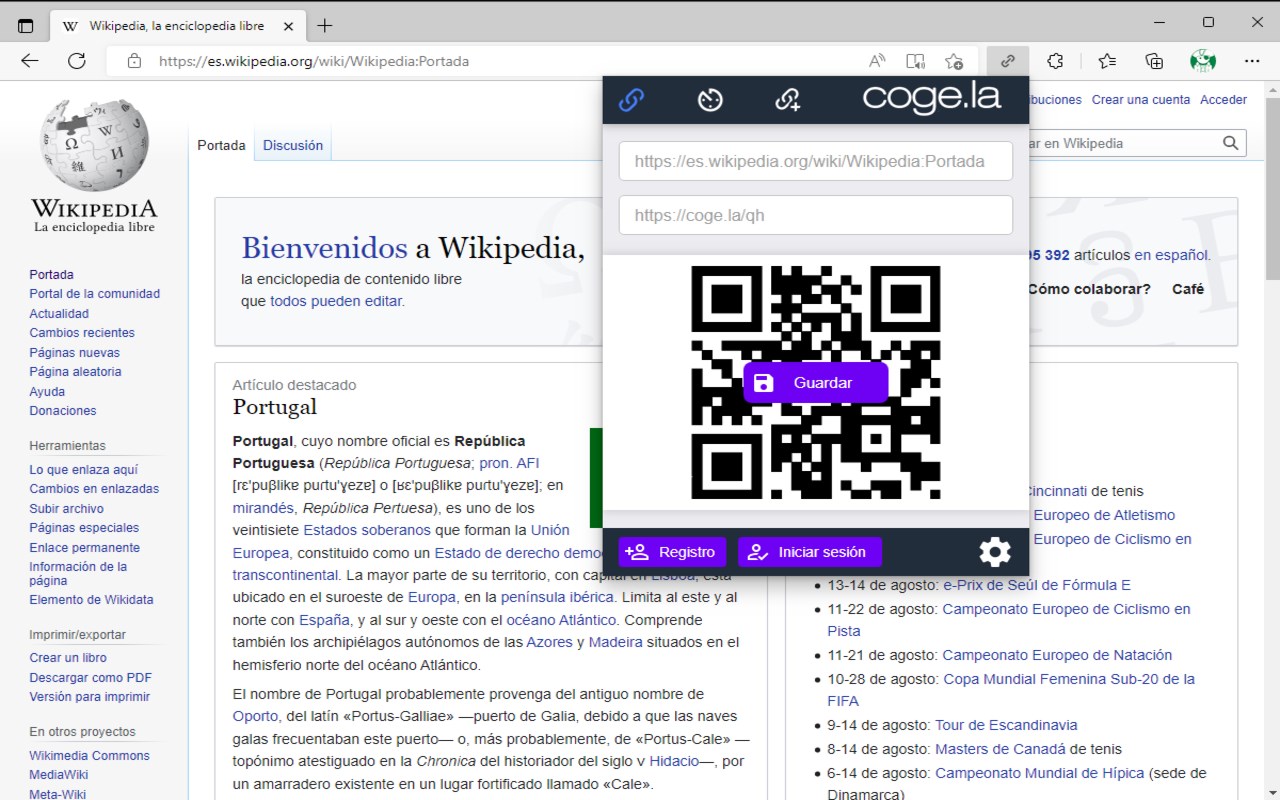Open a new browser tab
1280x800 pixels.
pos(324,26)
